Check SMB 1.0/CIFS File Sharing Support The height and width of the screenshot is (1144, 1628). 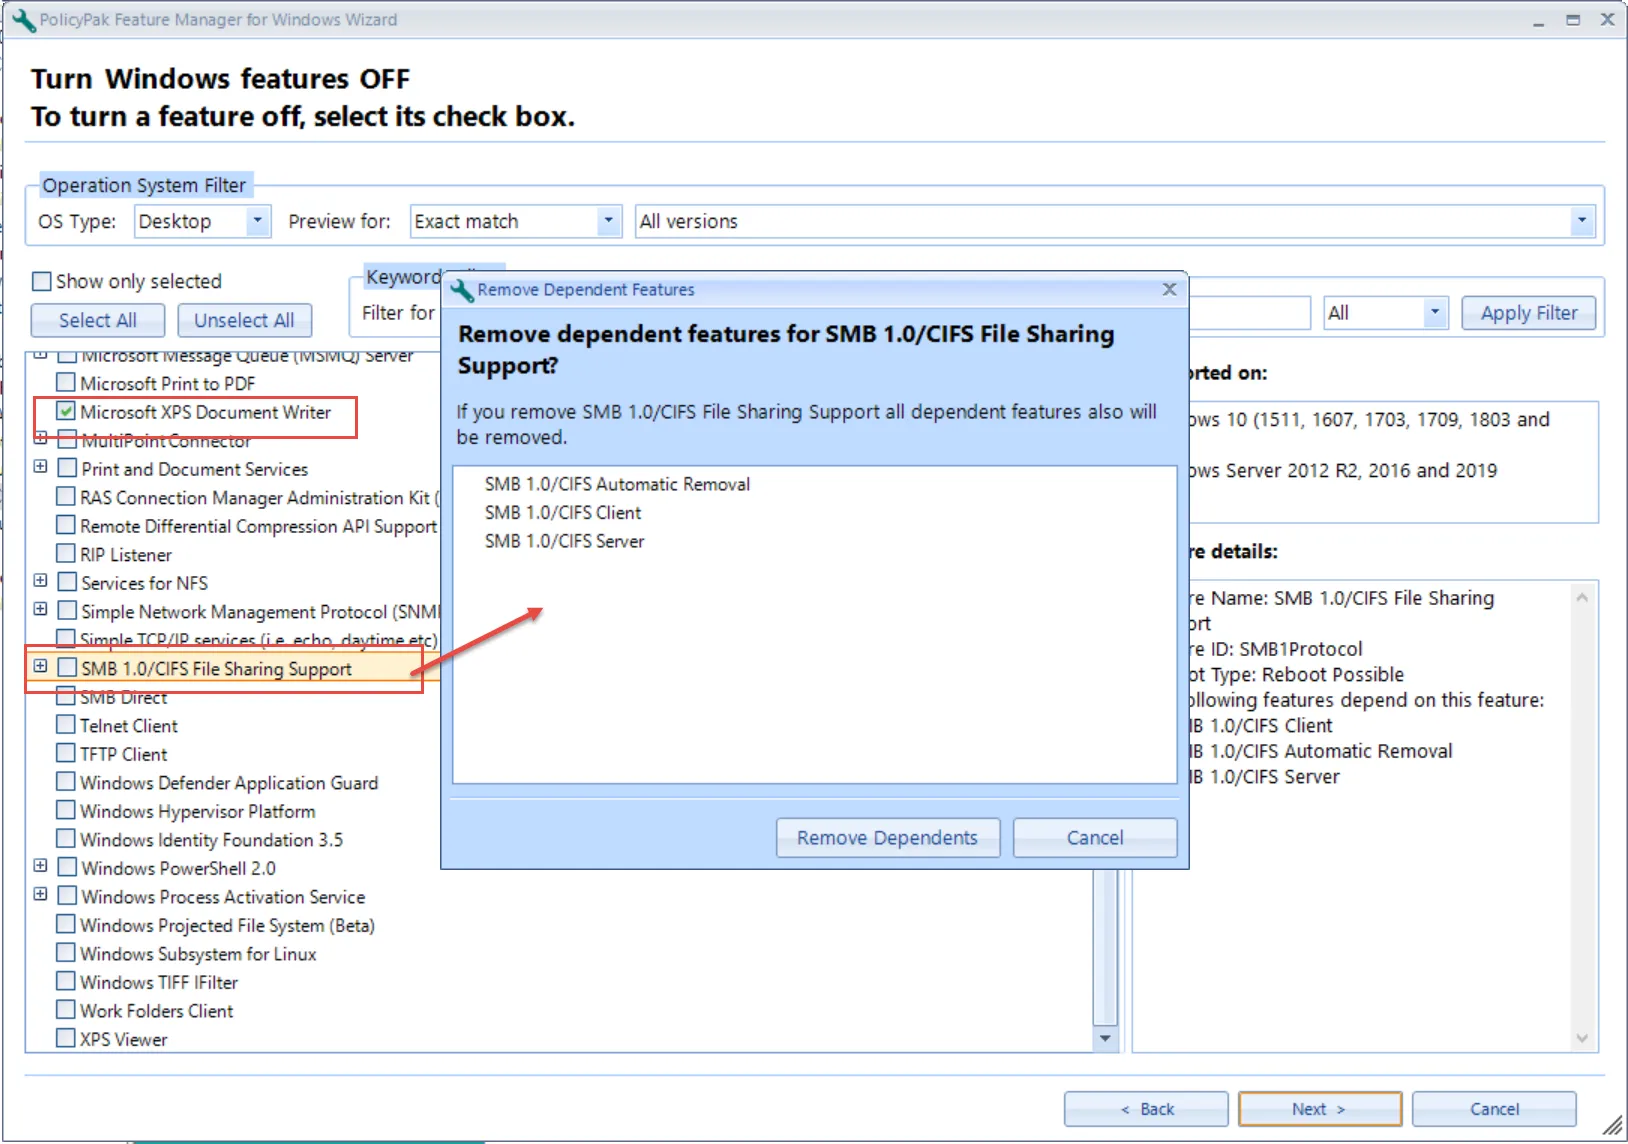67,667
